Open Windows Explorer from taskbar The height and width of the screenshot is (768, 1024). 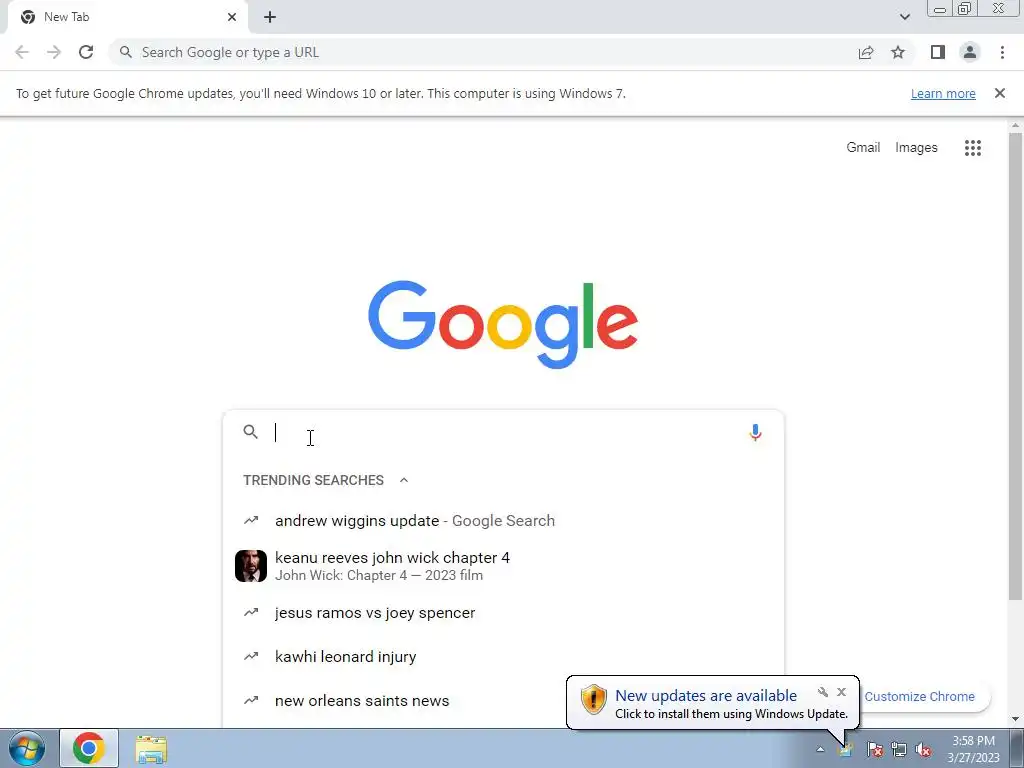(x=152, y=748)
